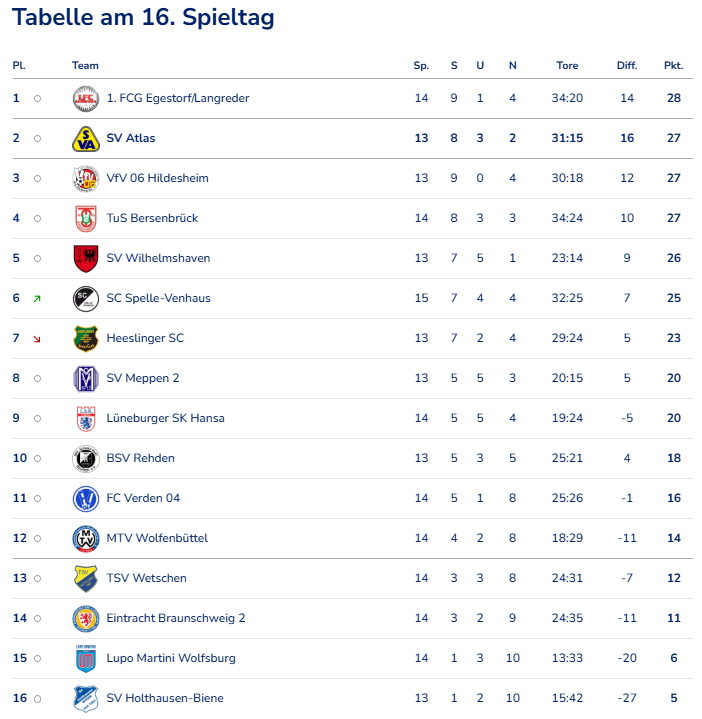Click the Tore column header
This screenshot has width=702, height=719.
coord(567,66)
